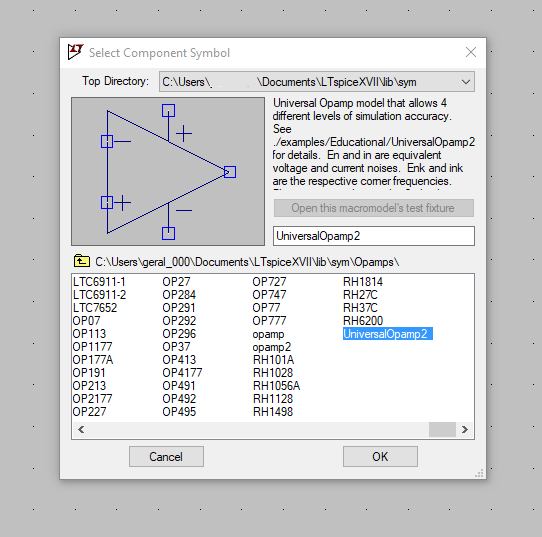
Task: Select OP2177 in the list
Action: coord(92,399)
